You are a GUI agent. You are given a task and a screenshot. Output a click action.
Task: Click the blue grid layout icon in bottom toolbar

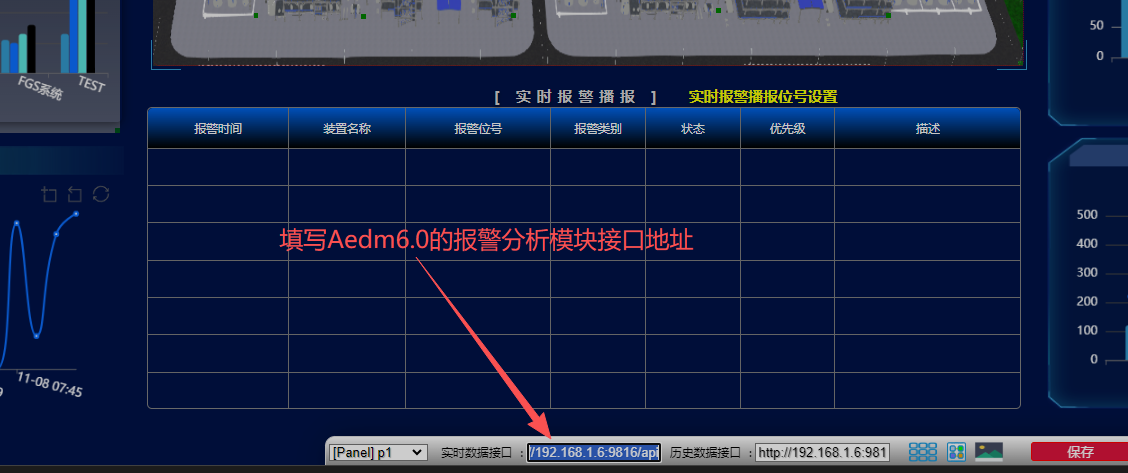coord(922,452)
